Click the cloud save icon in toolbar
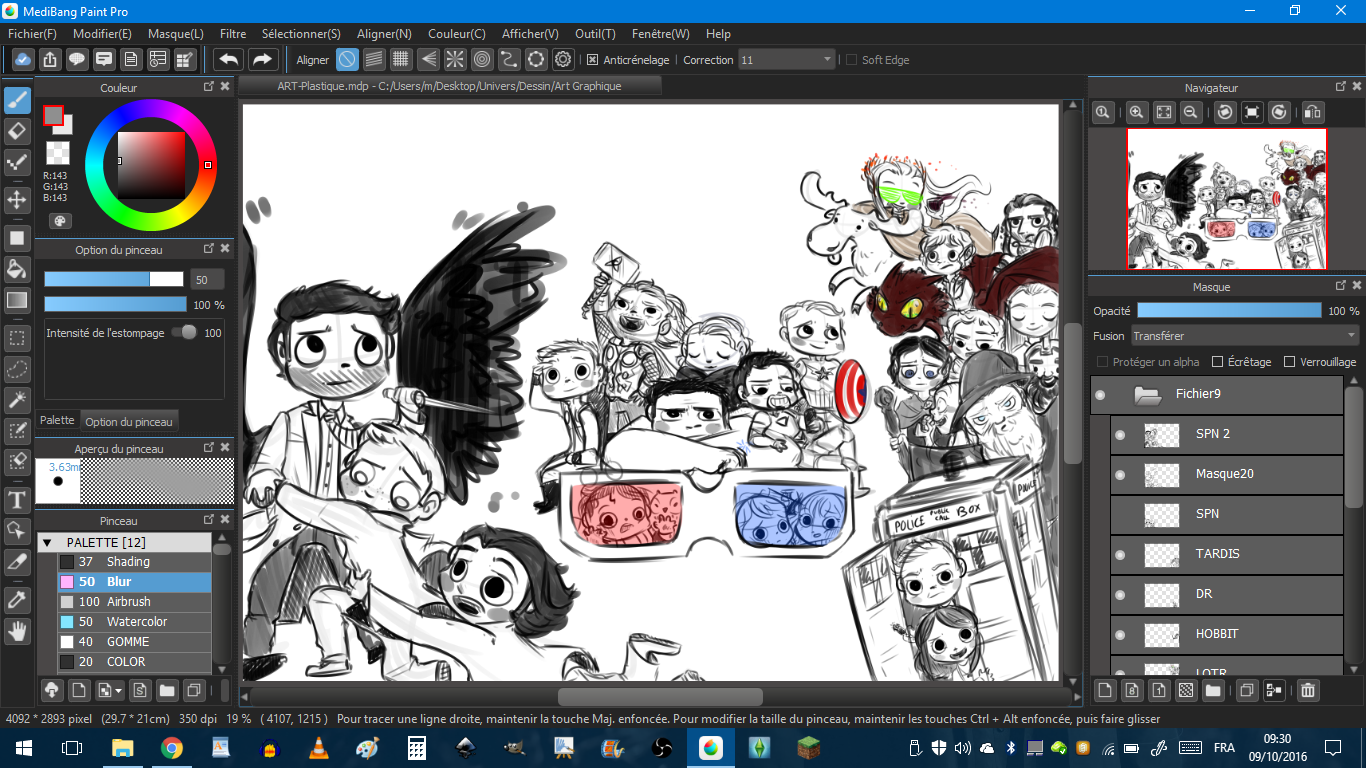The width and height of the screenshot is (1366, 768). [23, 60]
